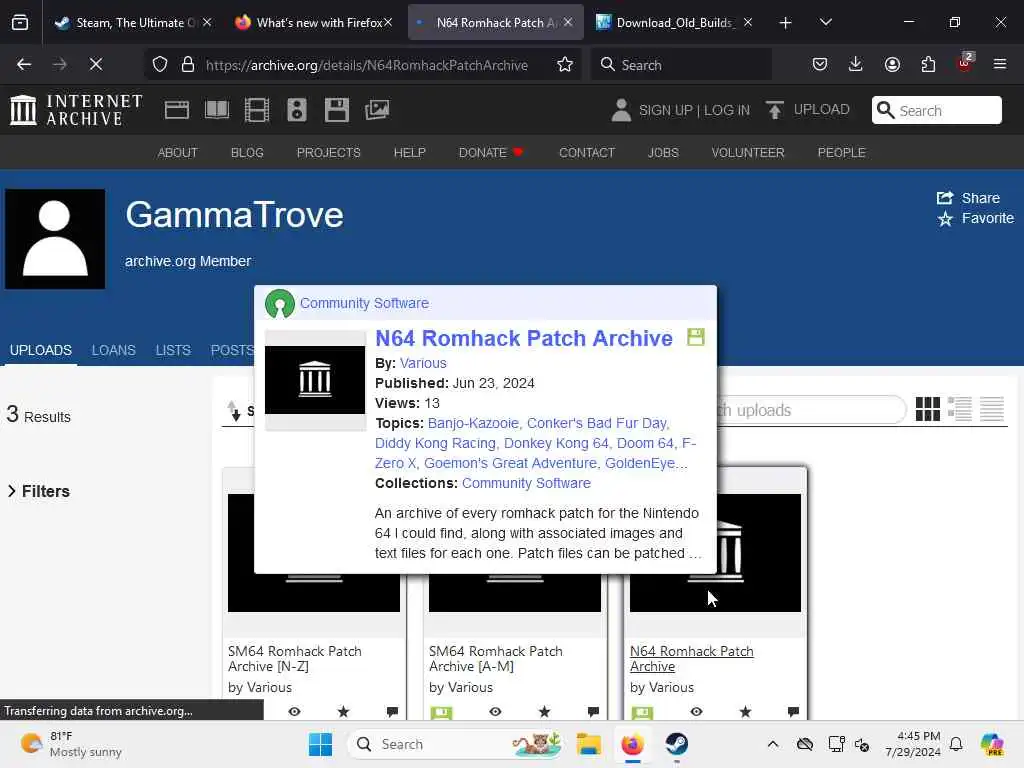Open Steam from taskbar
Screen dimensions: 1024x768
pyautogui.click(x=677, y=744)
